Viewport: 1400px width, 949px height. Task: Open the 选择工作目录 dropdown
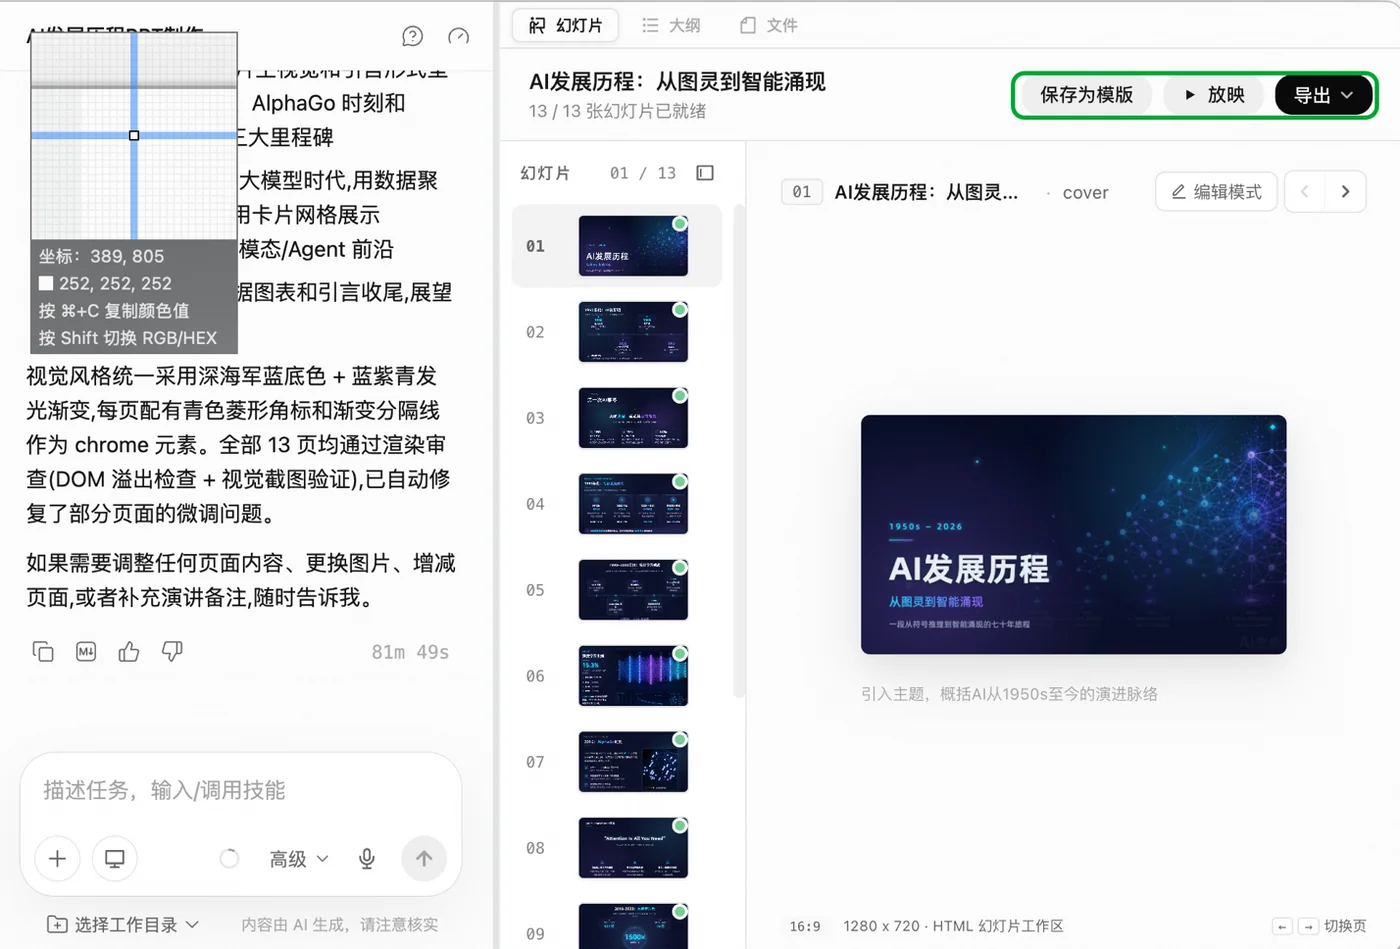coord(123,925)
